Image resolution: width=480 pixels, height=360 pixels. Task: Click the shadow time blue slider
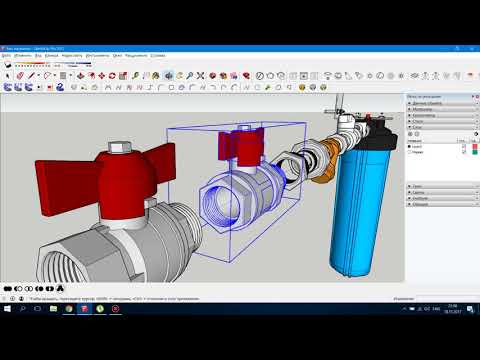[72, 63]
